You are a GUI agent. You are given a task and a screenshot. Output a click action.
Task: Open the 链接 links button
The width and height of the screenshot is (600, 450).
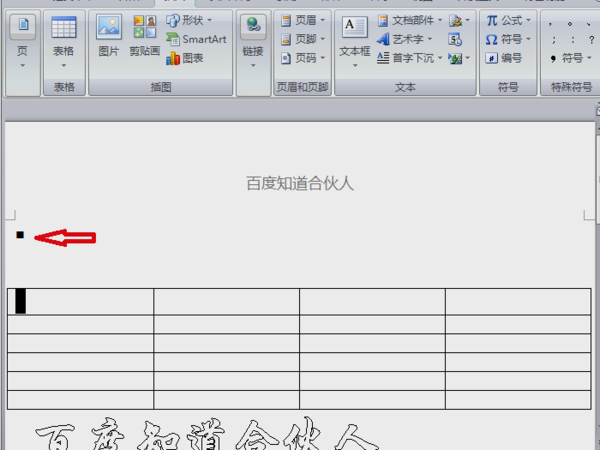pyautogui.click(x=253, y=41)
